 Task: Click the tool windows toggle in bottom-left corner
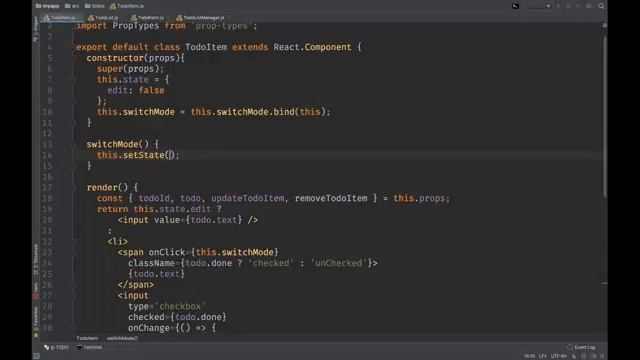tap(37, 356)
